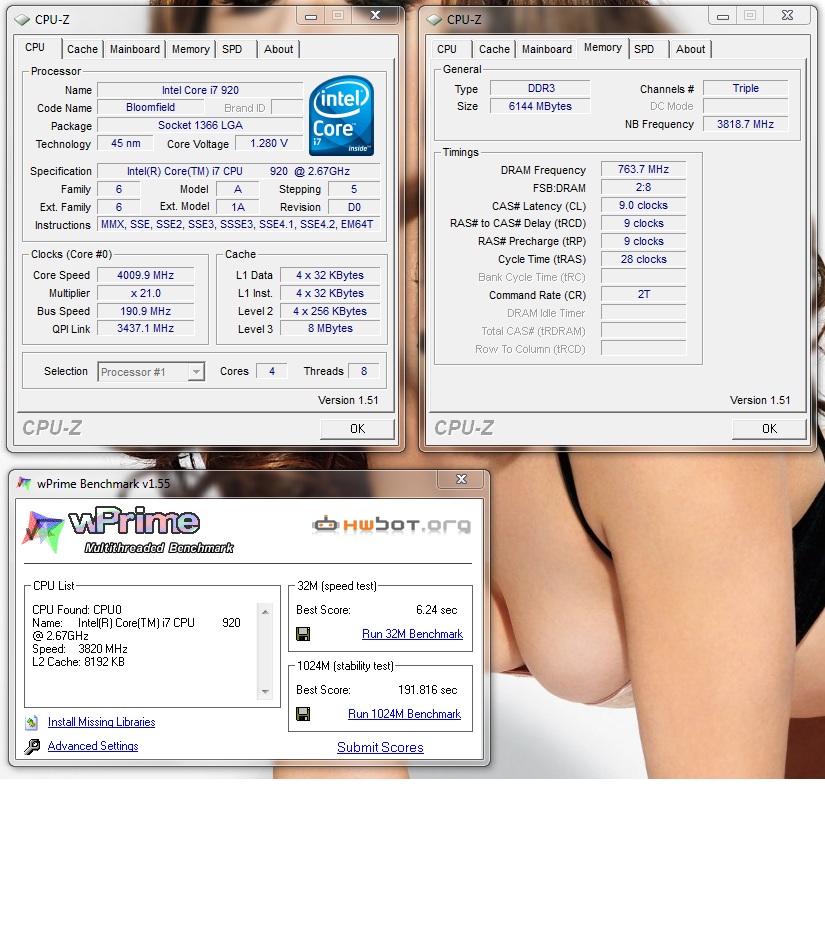Click the Command Rate value 2T
The height and width of the screenshot is (936, 825).
[644, 294]
